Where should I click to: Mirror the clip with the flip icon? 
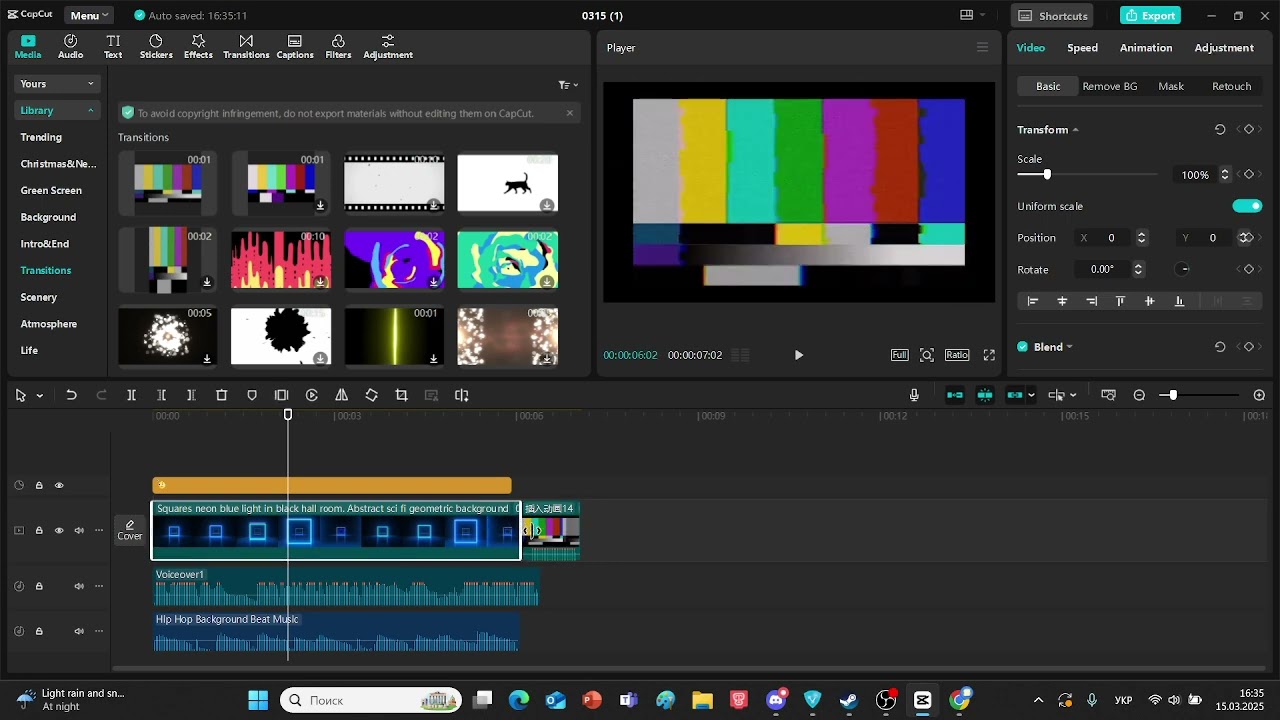point(342,395)
